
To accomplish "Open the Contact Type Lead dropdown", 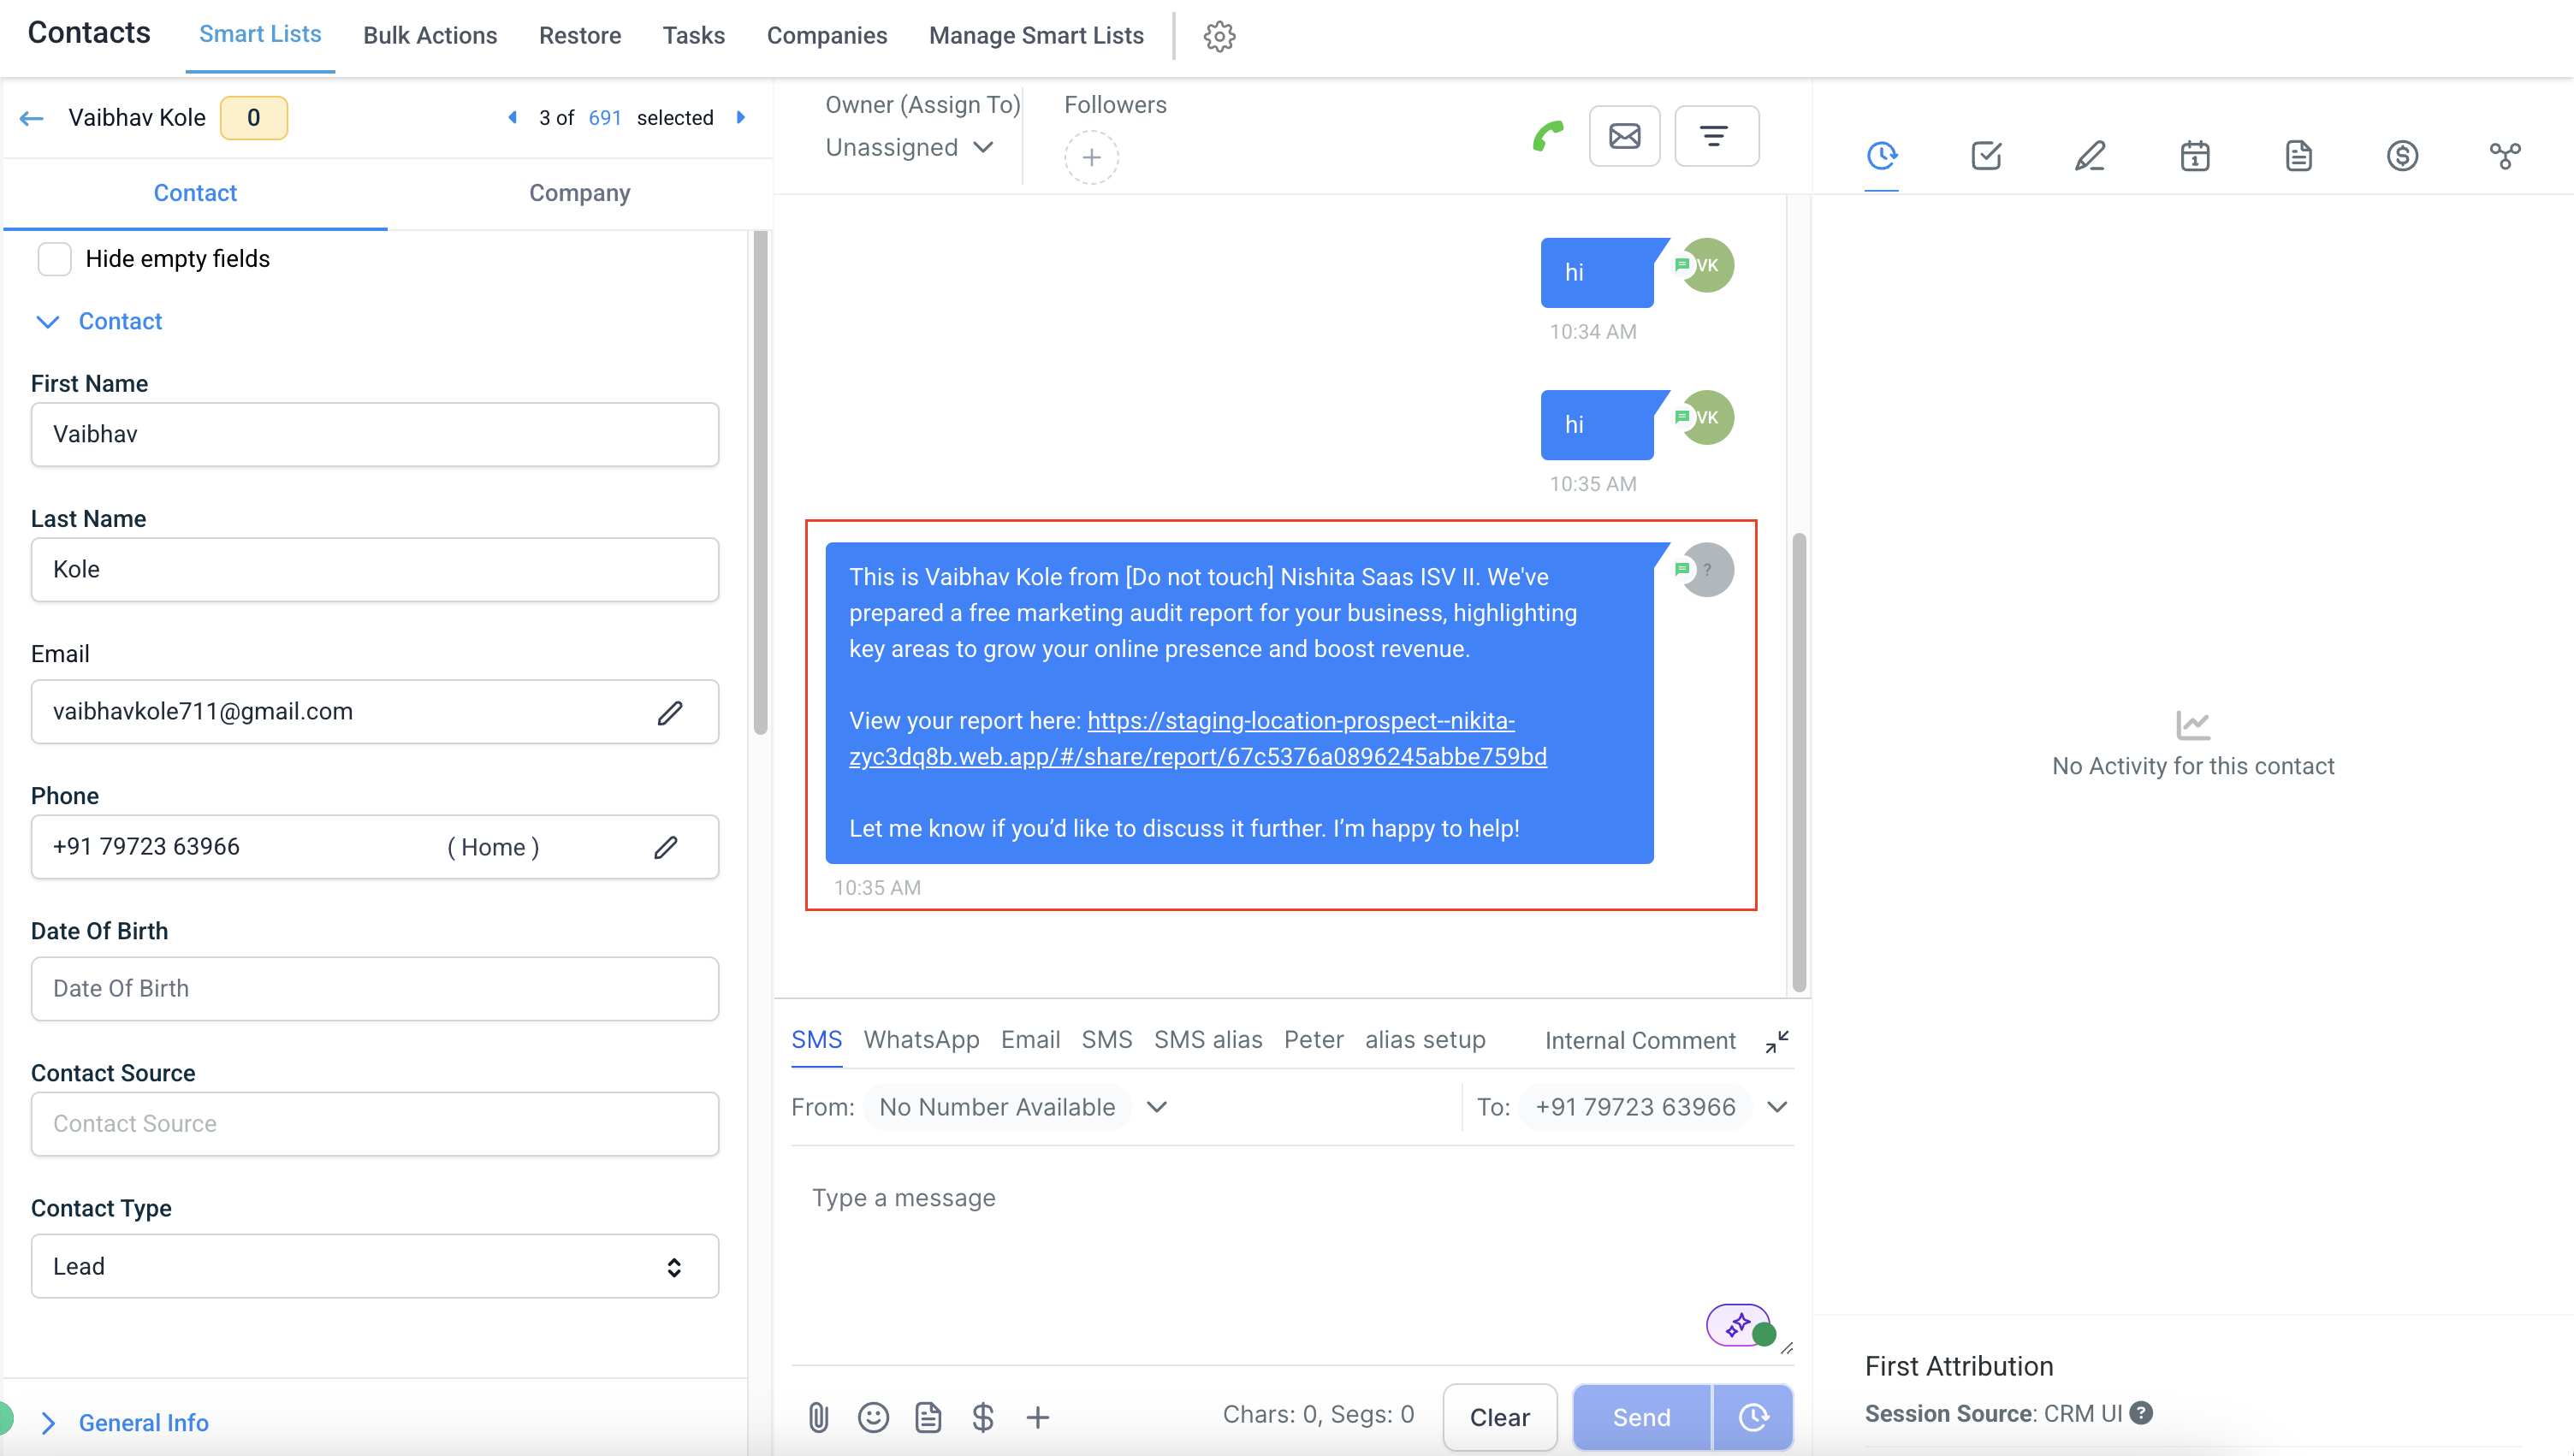I will point(375,1266).
